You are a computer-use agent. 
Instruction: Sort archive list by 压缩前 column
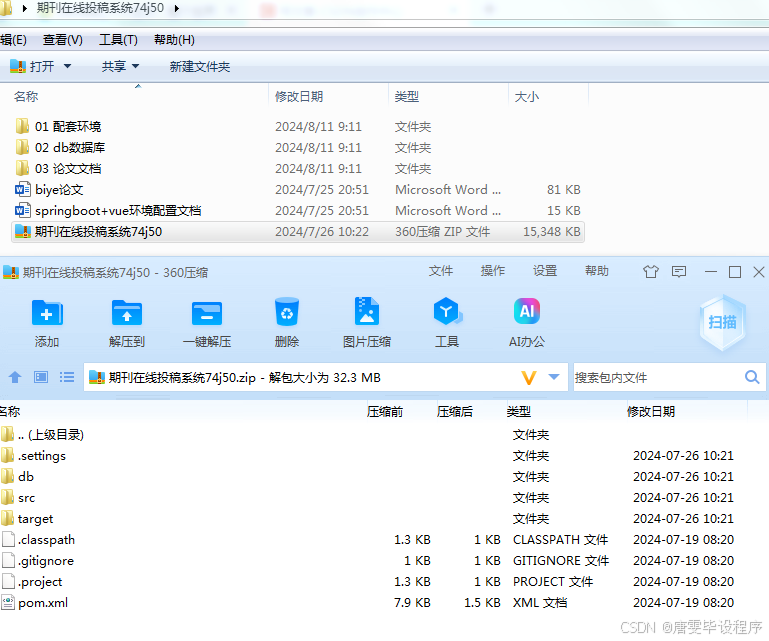(x=385, y=411)
